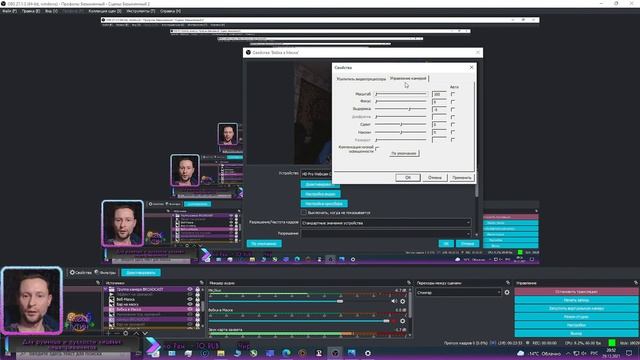Click the Mic/Aux volume slider handle
The width and height of the screenshot is (640, 360).
point(340,301)
